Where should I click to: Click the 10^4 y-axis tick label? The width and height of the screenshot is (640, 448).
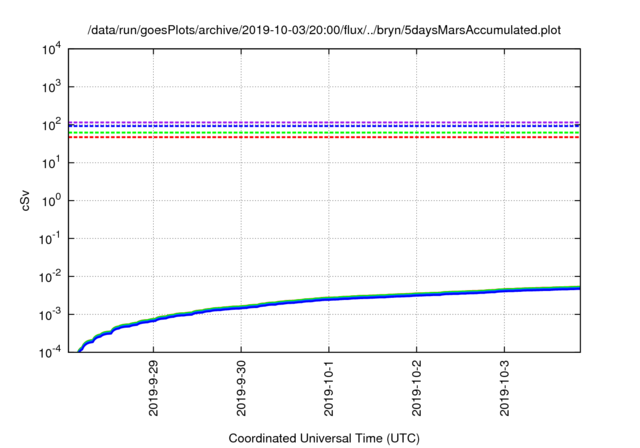point(52,49)
